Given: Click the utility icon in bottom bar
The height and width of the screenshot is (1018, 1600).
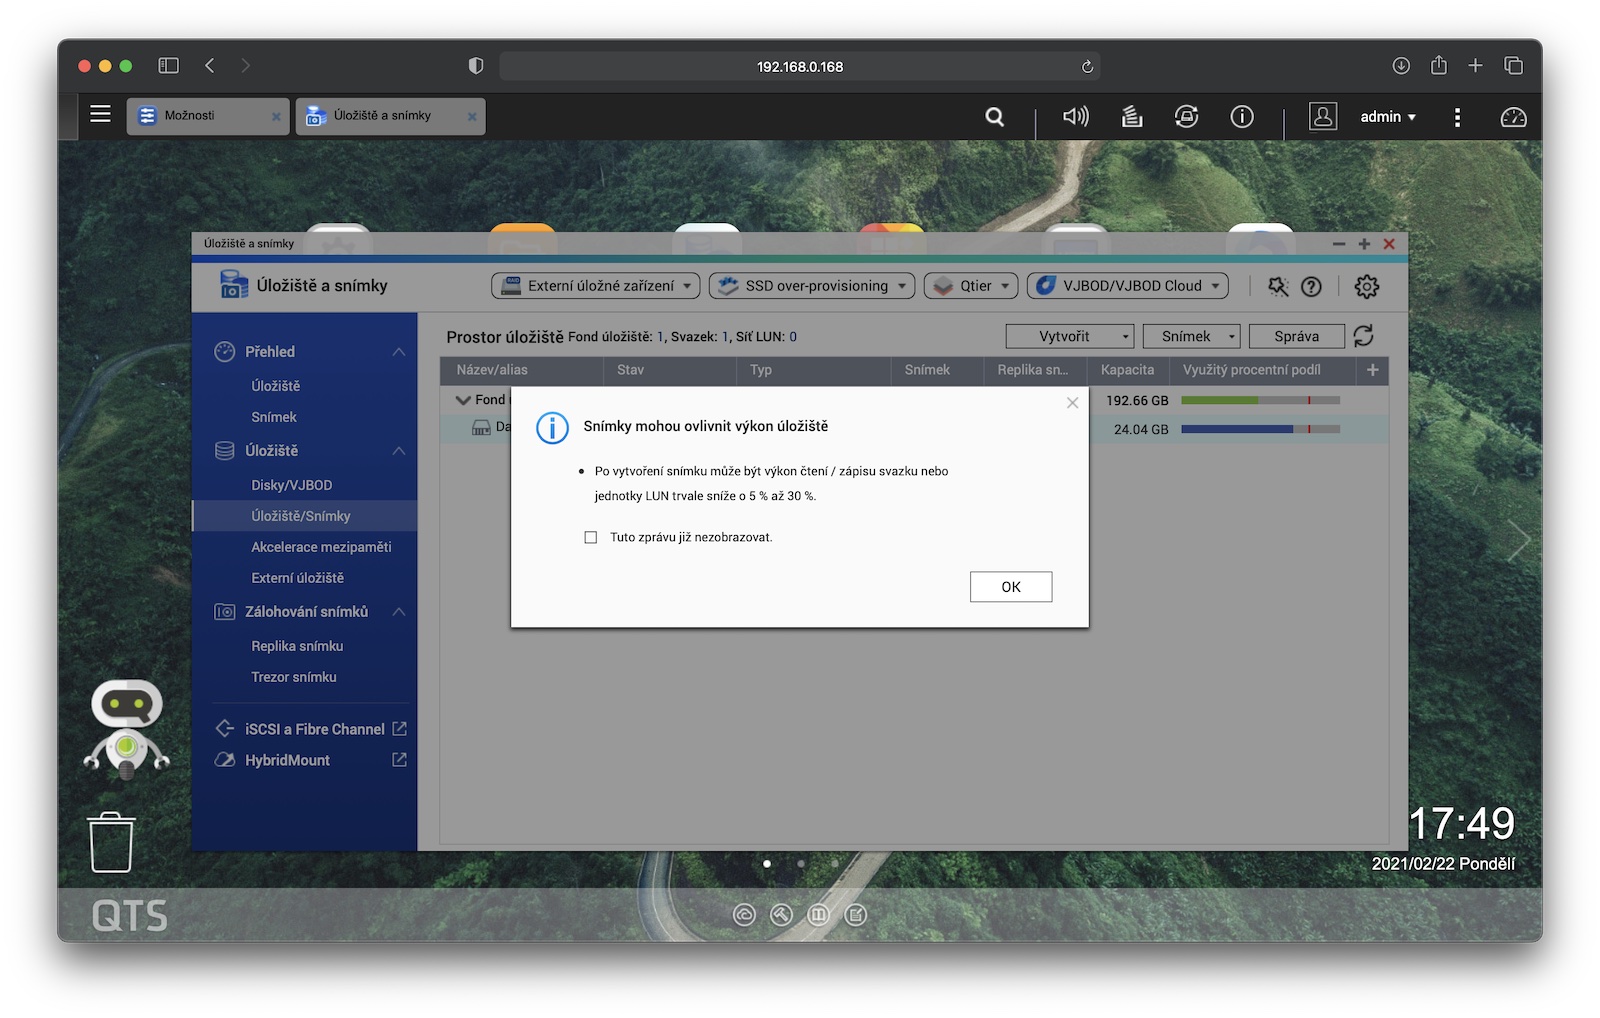Looking at the screenshot, I should point(781,915).
